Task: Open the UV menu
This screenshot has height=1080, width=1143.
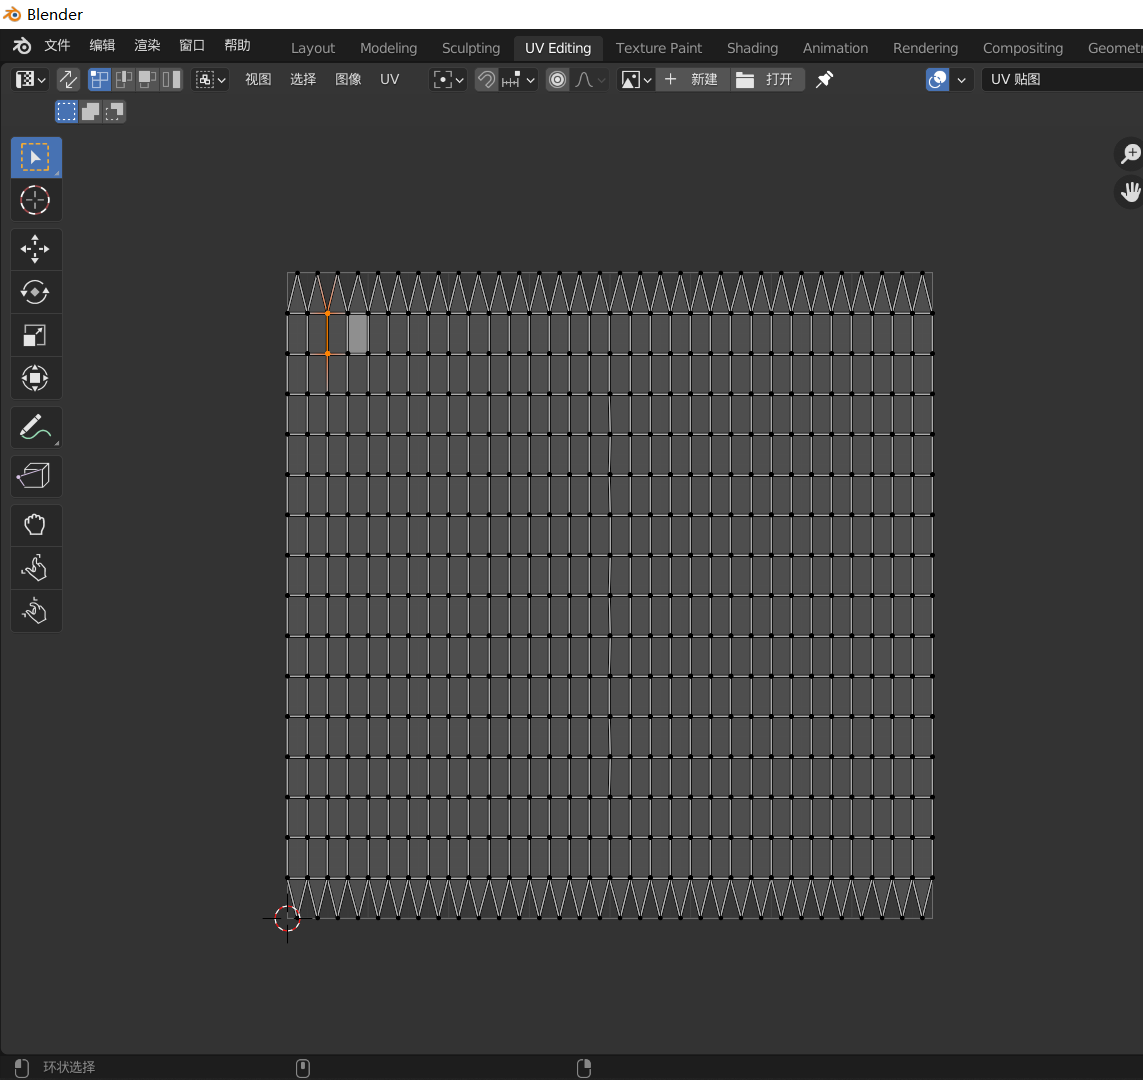Action: pyautogui.click(x=389, y=79)
